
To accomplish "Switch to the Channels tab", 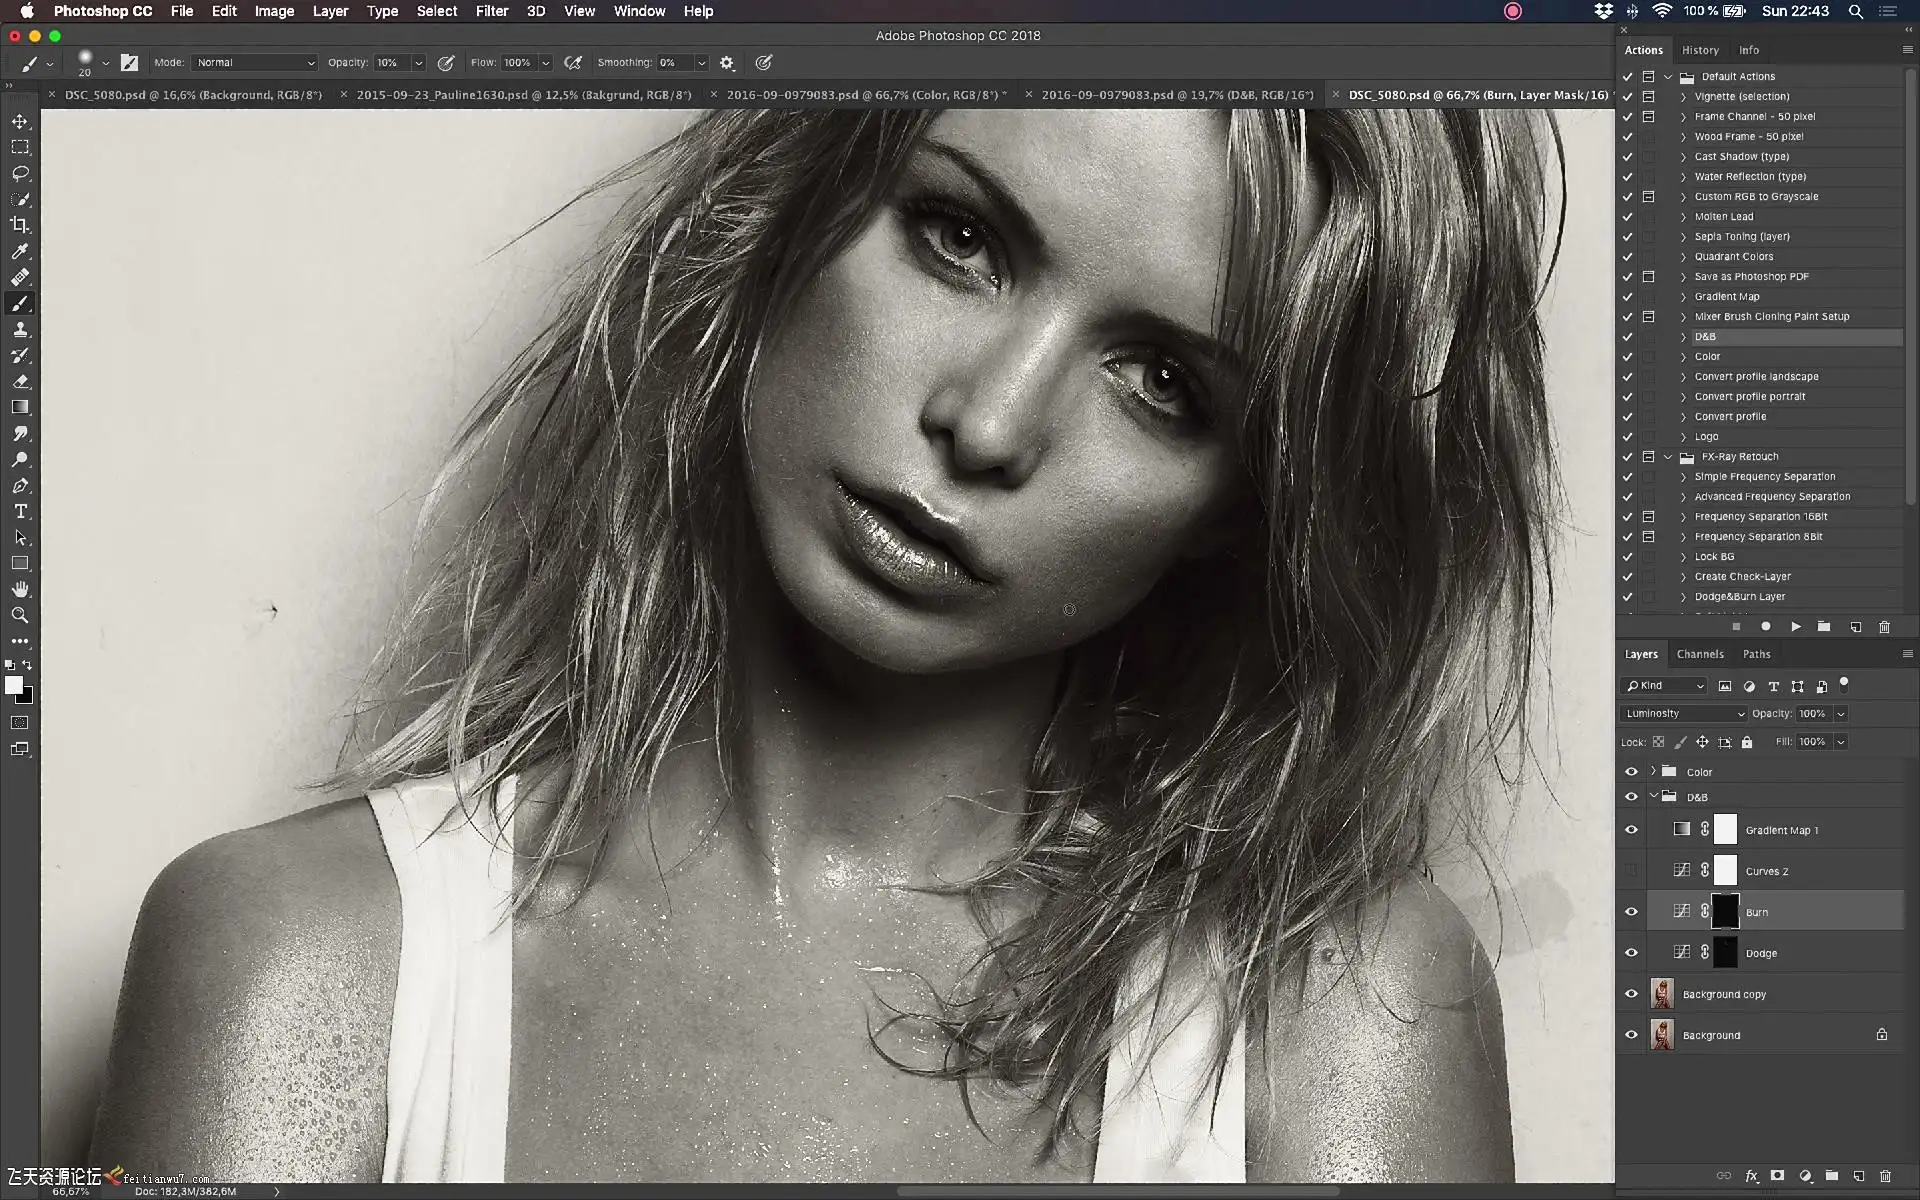I will coord(1700,654).
